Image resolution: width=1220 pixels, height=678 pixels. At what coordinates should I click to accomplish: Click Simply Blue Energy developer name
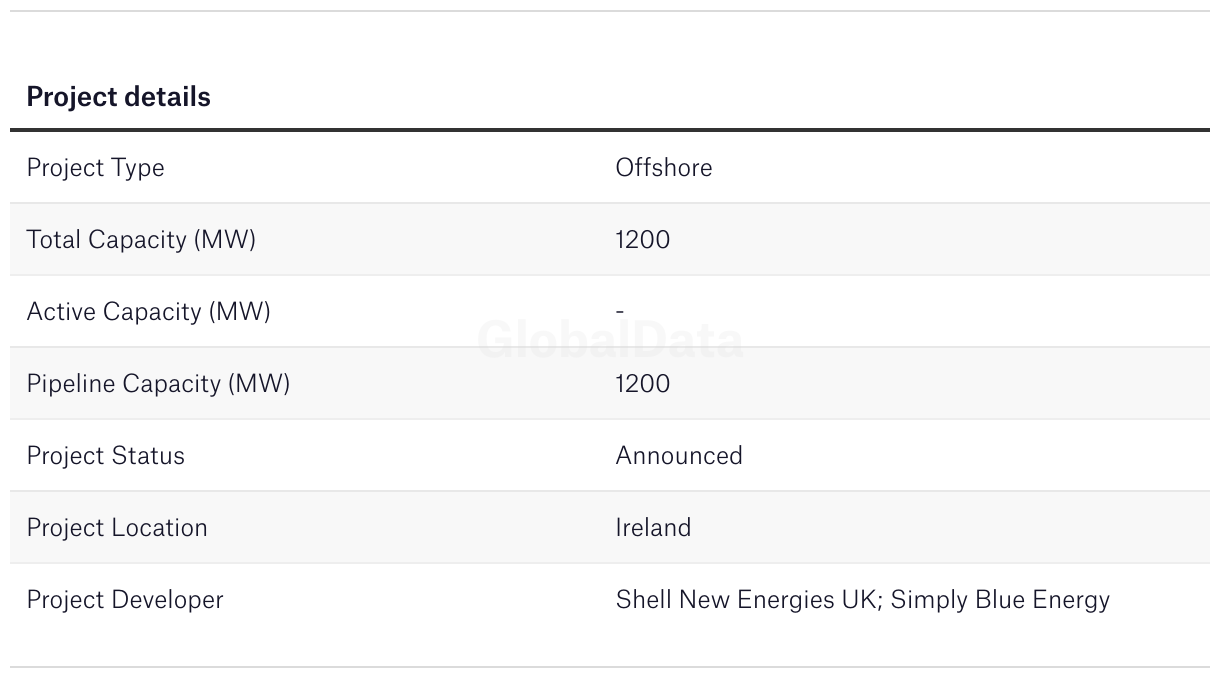1000,600
